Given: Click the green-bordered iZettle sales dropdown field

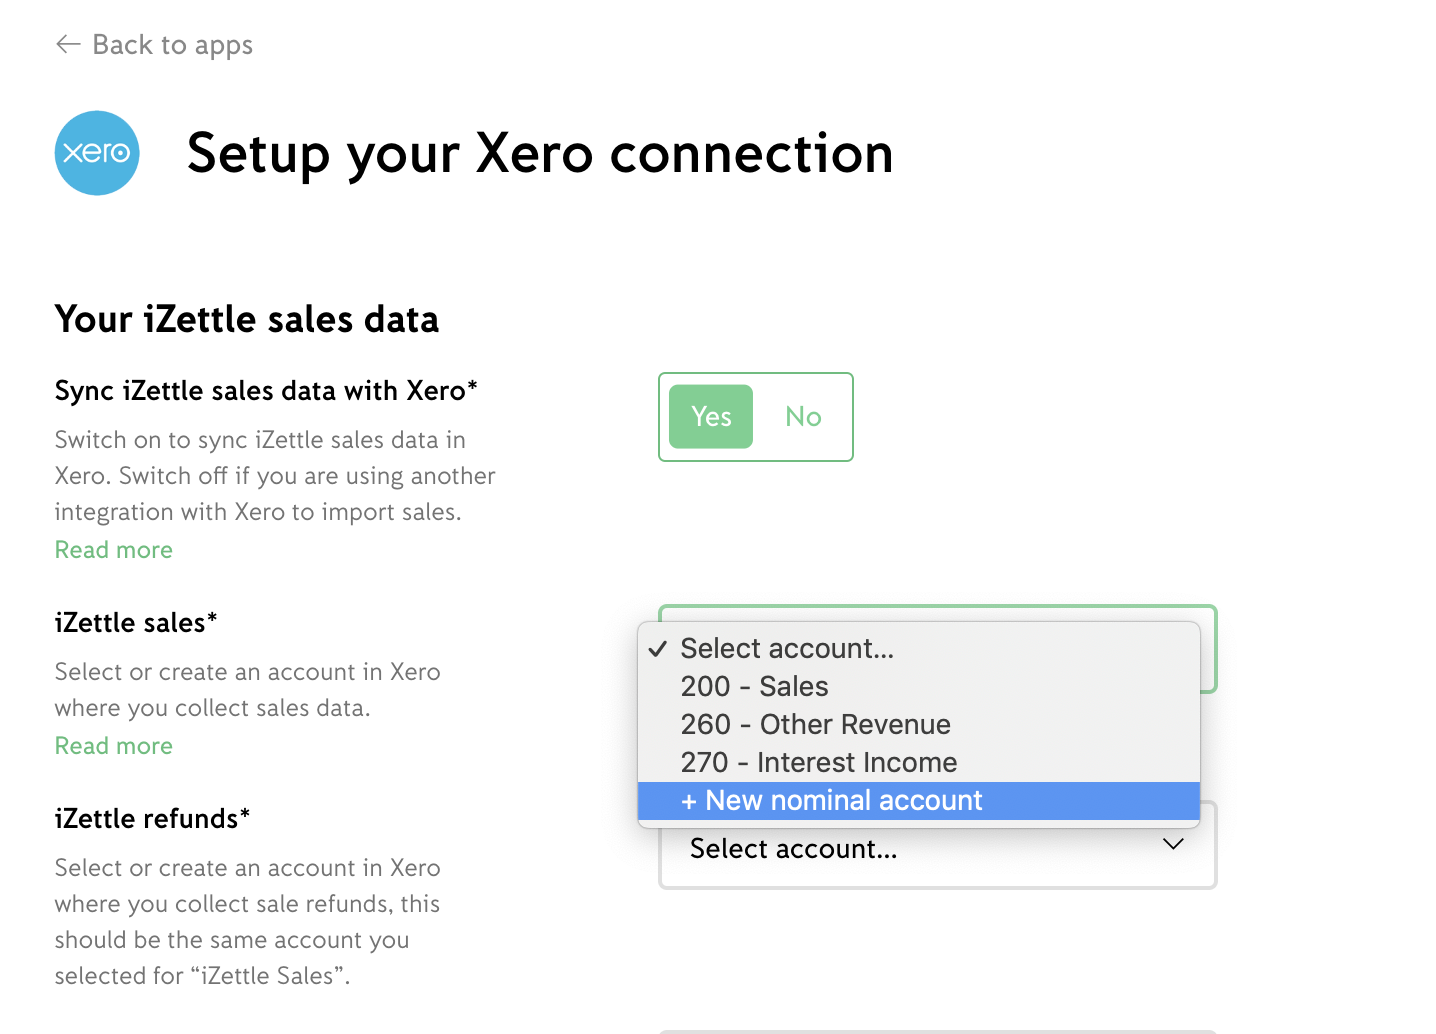Looking at the screenshot, I should pos(1208,650).
